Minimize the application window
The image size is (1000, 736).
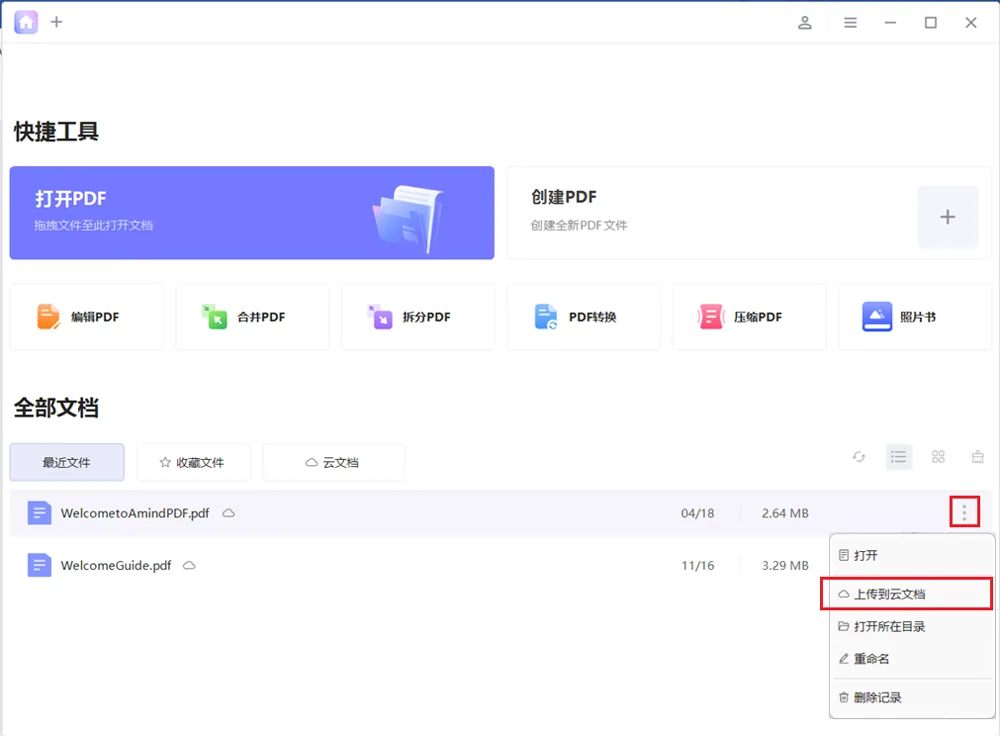[890, 23]
